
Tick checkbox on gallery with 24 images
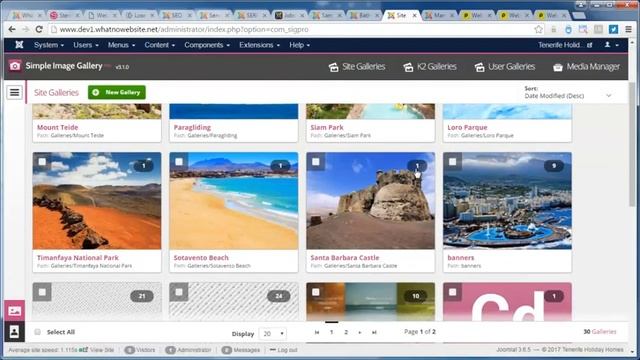click(179, 292)
